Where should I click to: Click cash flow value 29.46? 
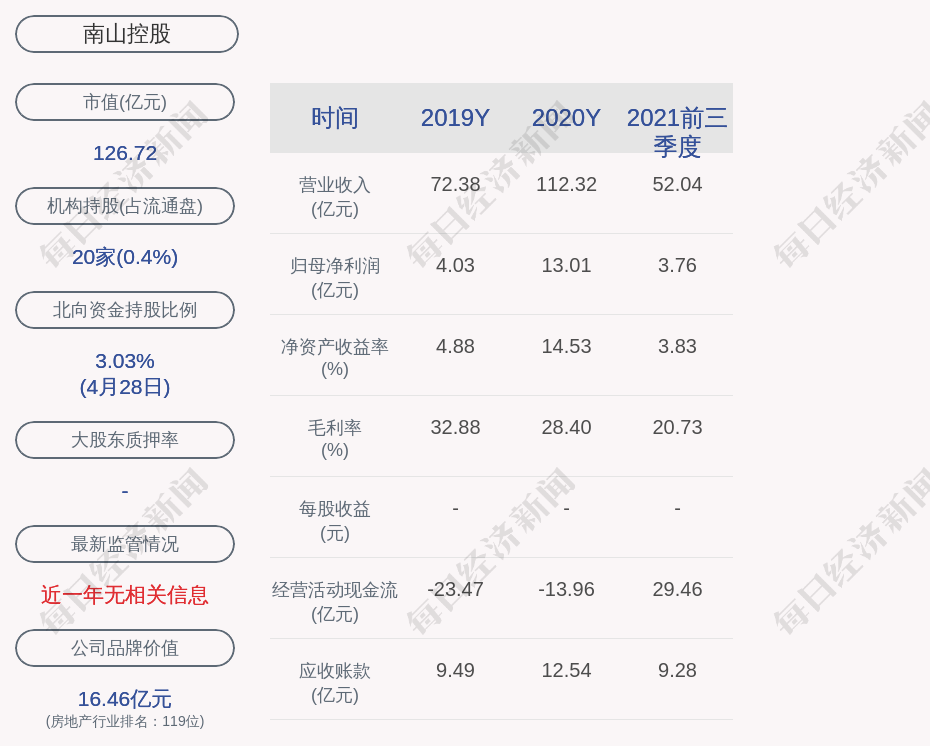click(677, 589)
